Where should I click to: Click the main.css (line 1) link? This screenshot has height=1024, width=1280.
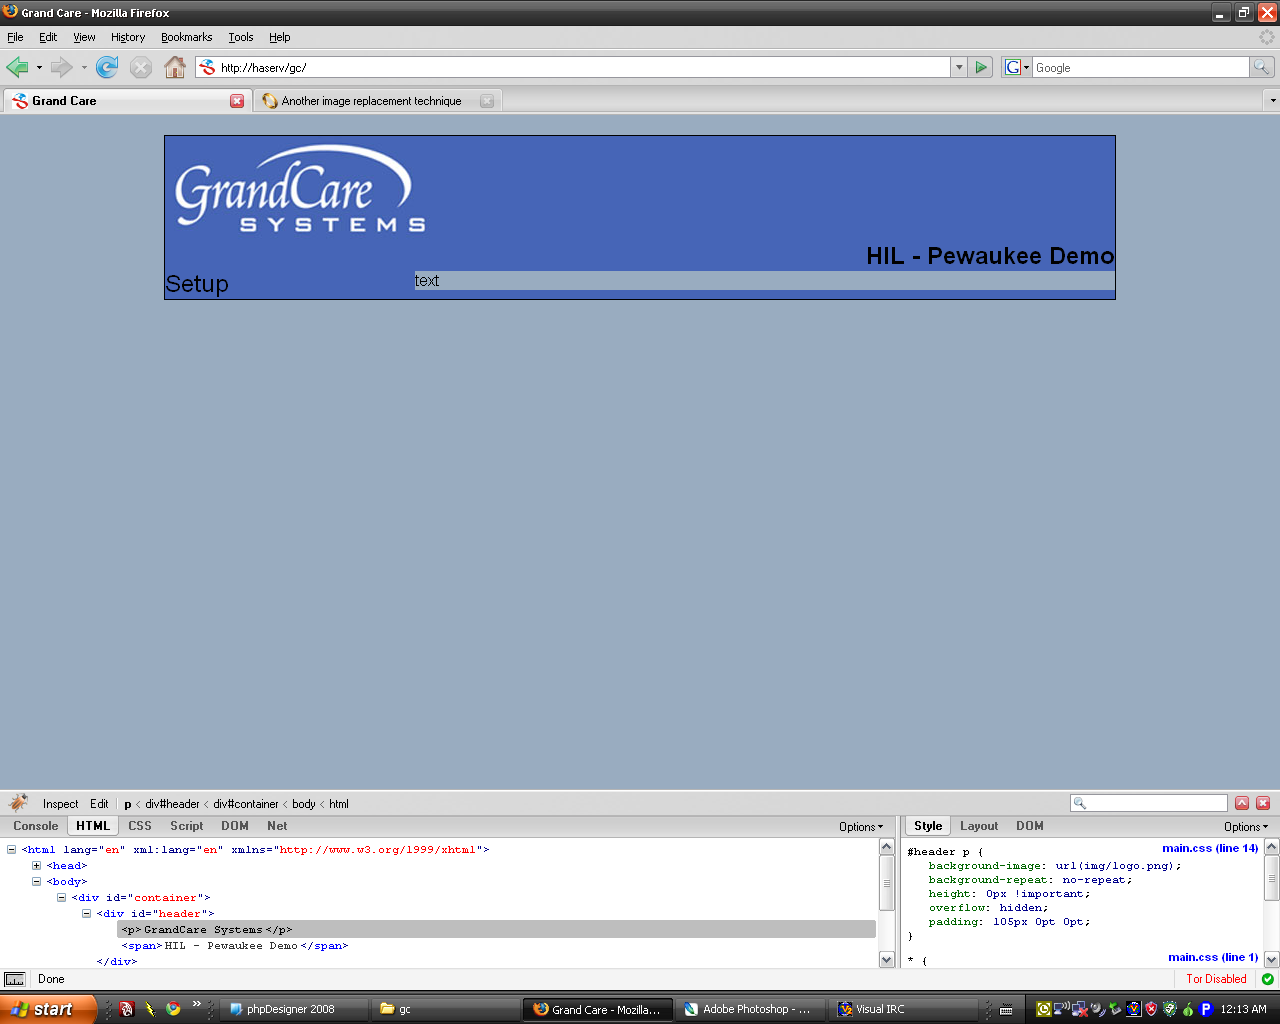click(1213, 957)
